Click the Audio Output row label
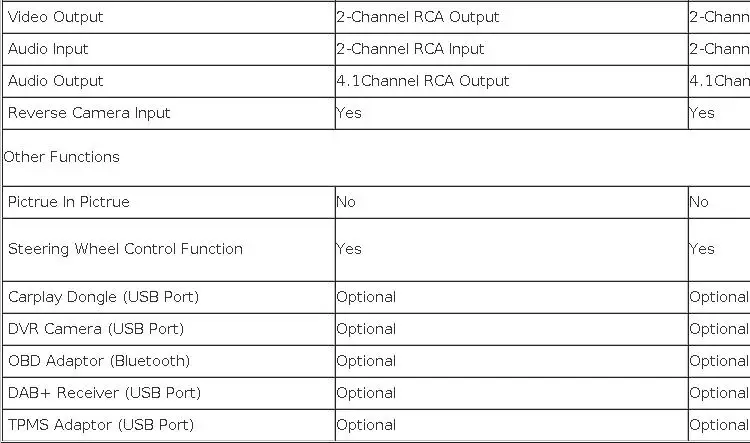 click(55, 81)
